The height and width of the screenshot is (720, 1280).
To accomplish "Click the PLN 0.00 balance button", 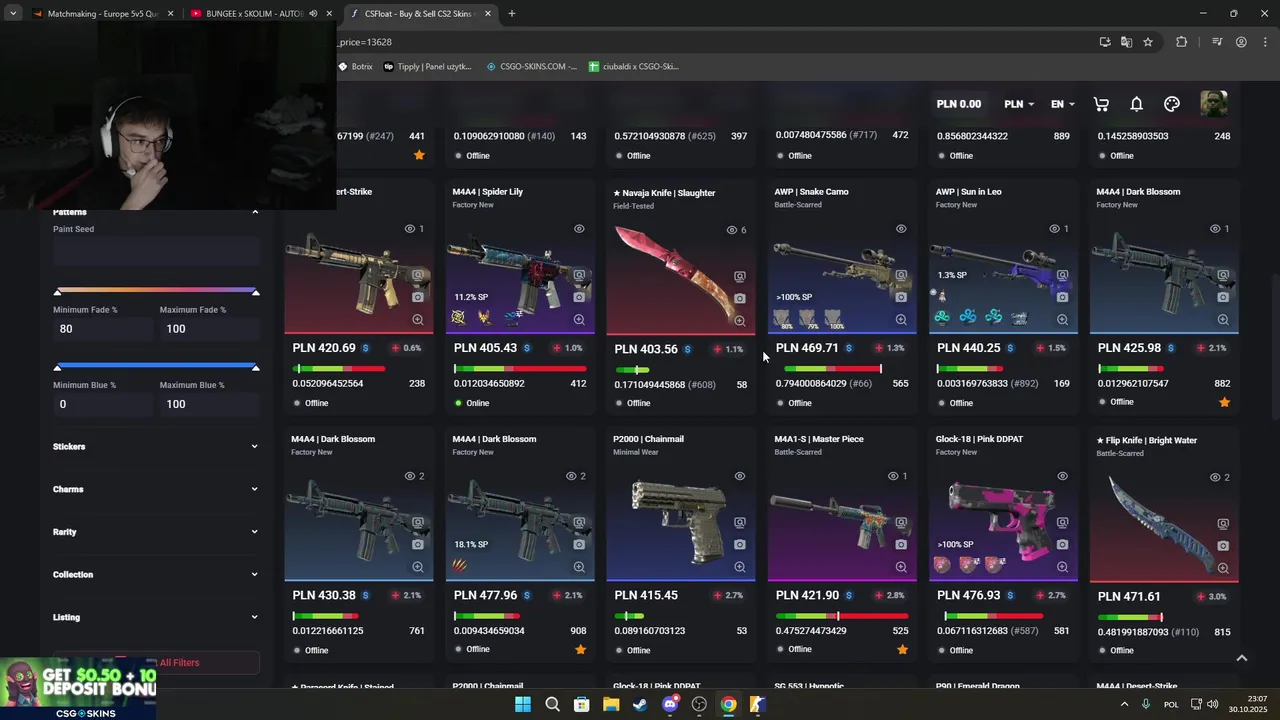I will point(958,104).
